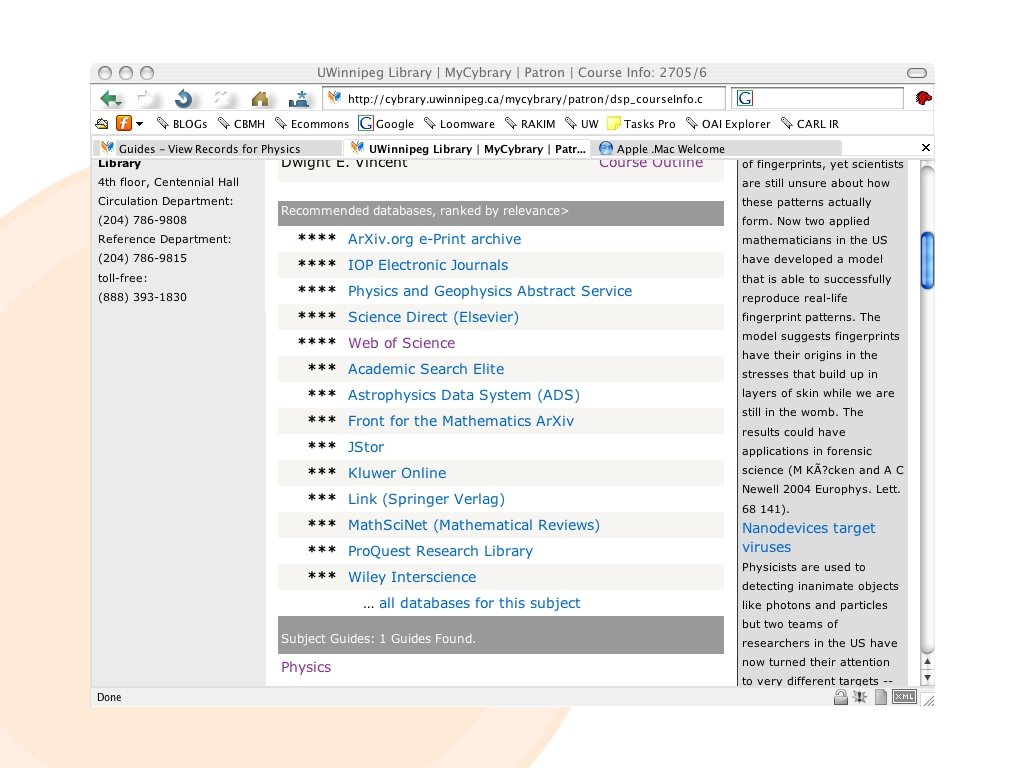Click the '(888) 393-1830' toll-free number
The image size is (1024, 768).
(x=142, y=297)
